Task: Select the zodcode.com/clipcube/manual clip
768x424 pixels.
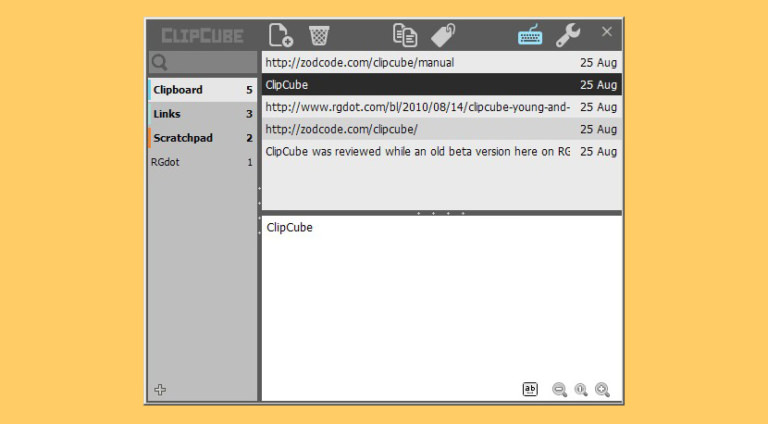Action: point(442,63)
